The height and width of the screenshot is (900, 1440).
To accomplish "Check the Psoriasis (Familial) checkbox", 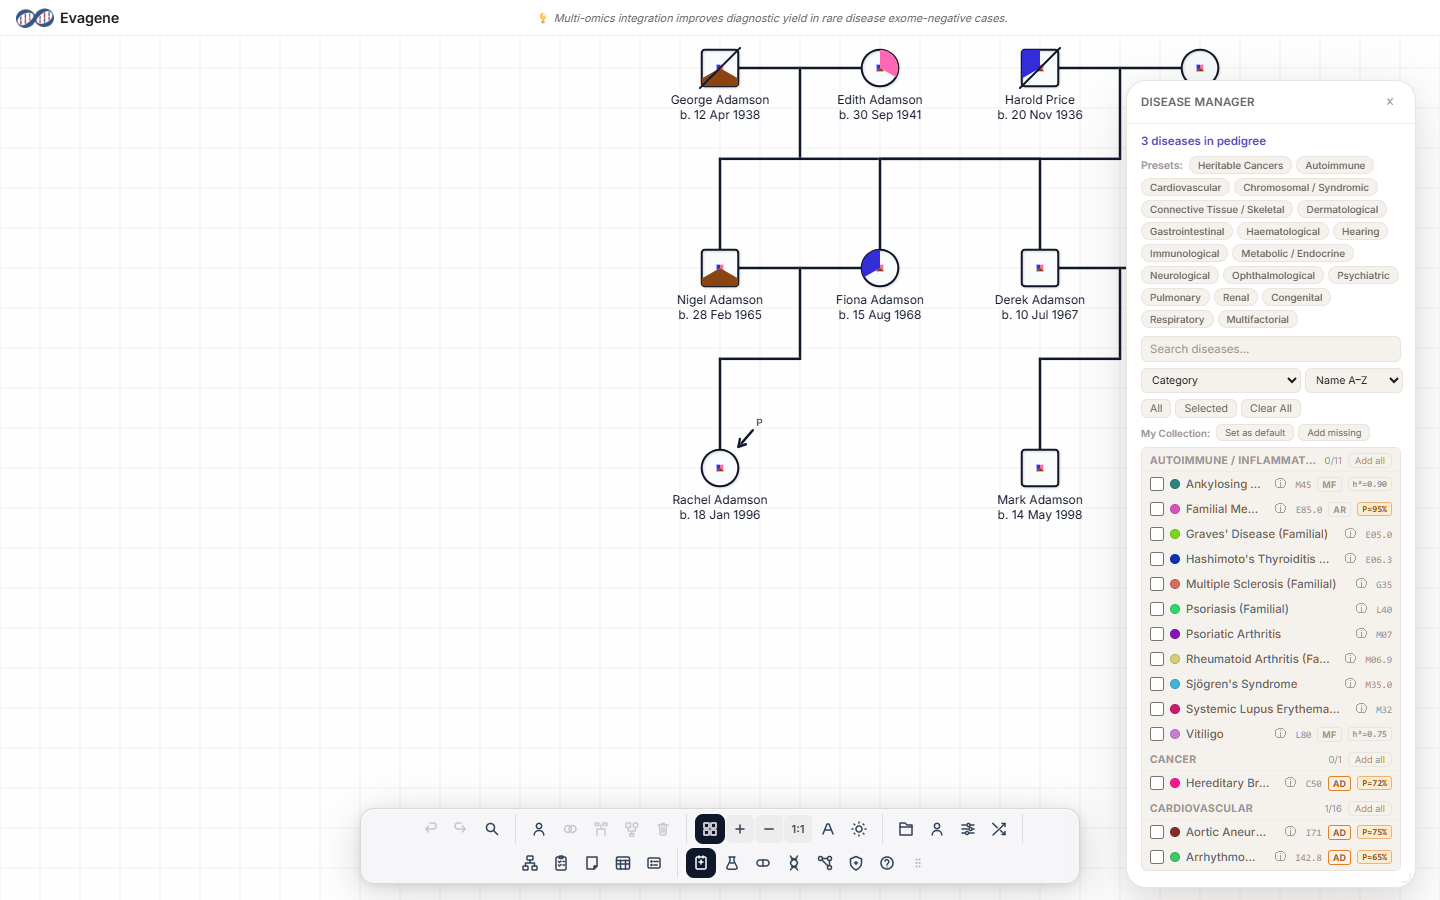I will pyautogui.click(x=1157, y=609).
